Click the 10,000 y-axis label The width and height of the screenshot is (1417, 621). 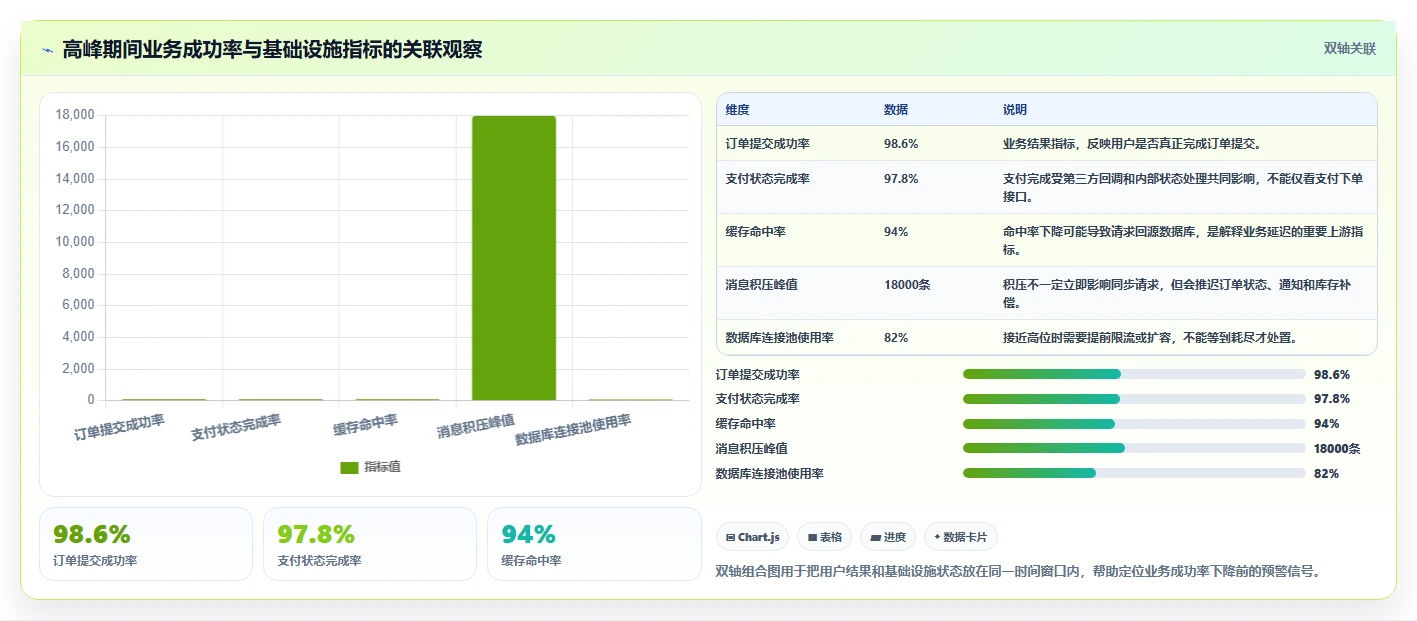pos(75,242)
